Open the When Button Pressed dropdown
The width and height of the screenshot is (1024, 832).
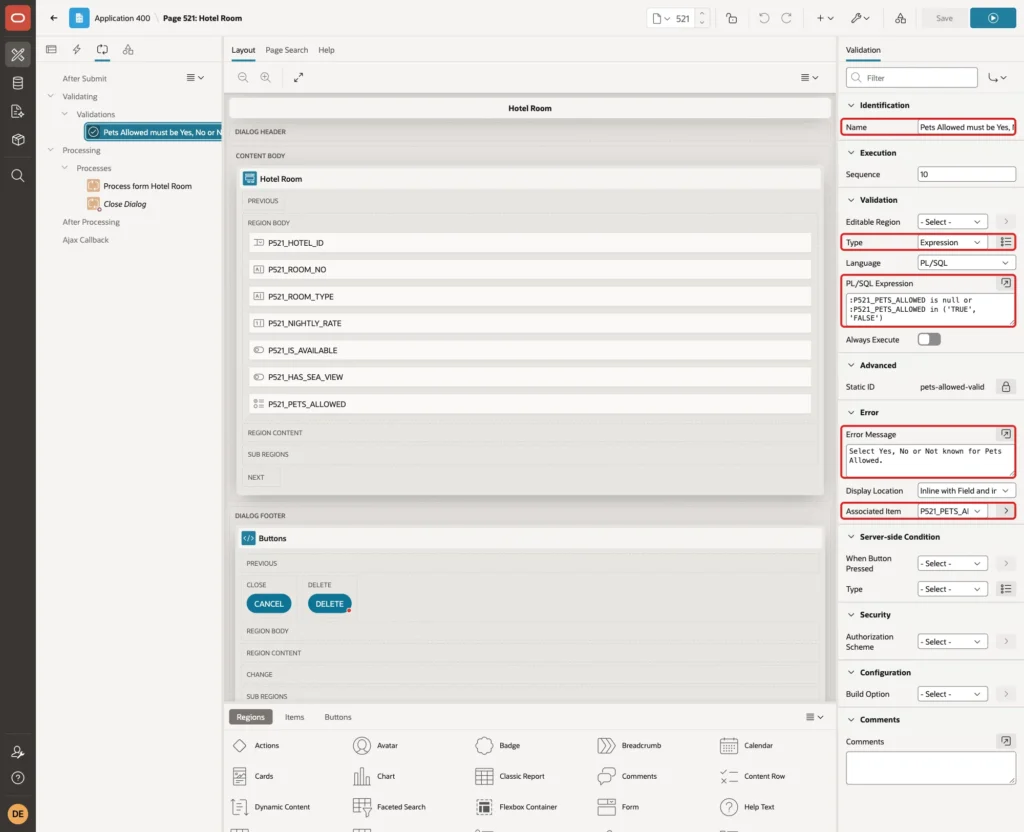pyautogui.click(x=952, y=563)
